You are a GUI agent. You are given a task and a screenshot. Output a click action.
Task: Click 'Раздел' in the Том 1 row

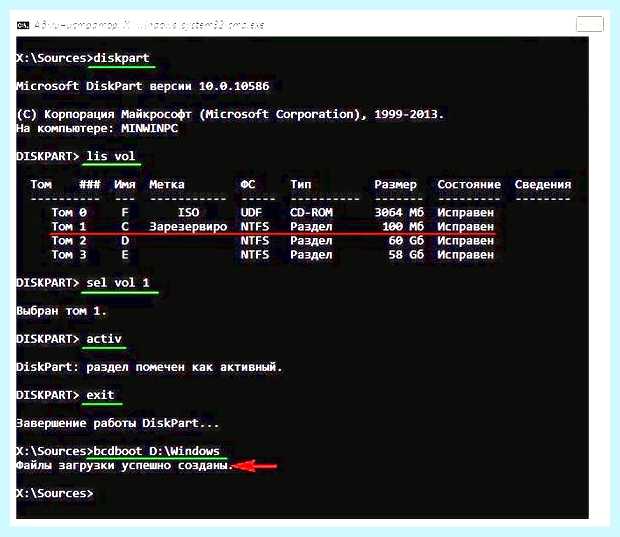311,227
